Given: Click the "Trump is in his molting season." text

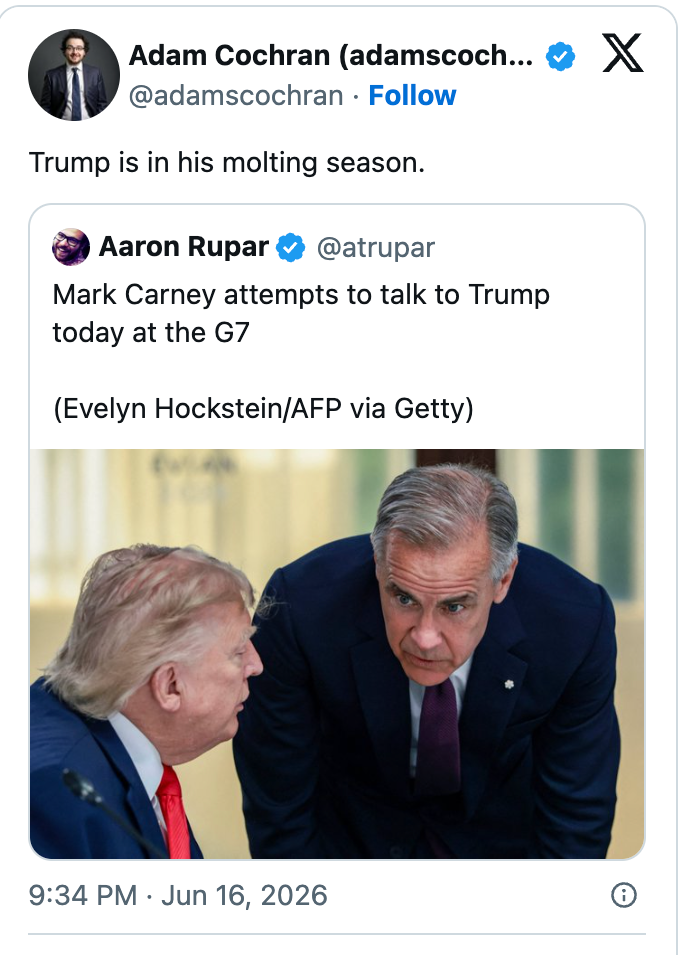Looking at the screenshot, I should [227, 163].
